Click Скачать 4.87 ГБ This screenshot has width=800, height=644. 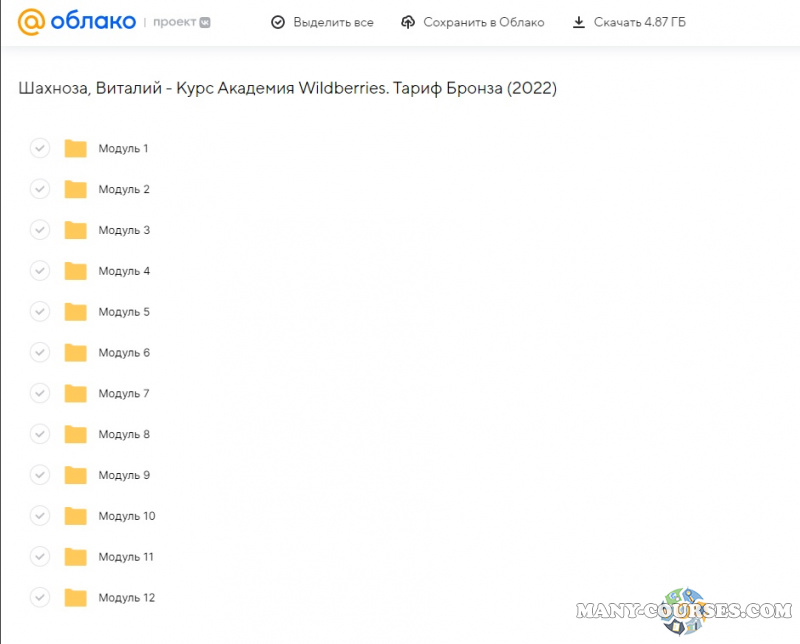click(x=639, y=22)
